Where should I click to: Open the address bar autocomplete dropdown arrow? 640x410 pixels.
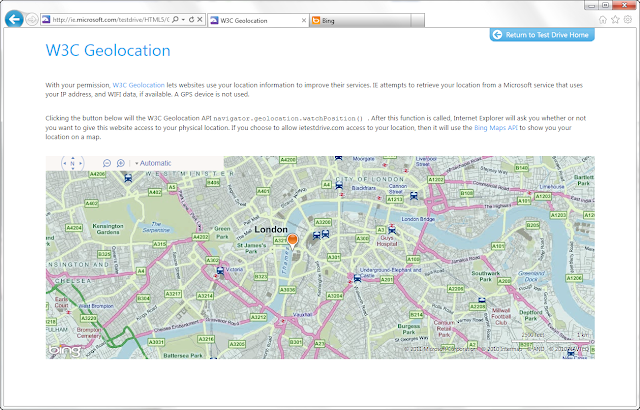coord(183,20)
